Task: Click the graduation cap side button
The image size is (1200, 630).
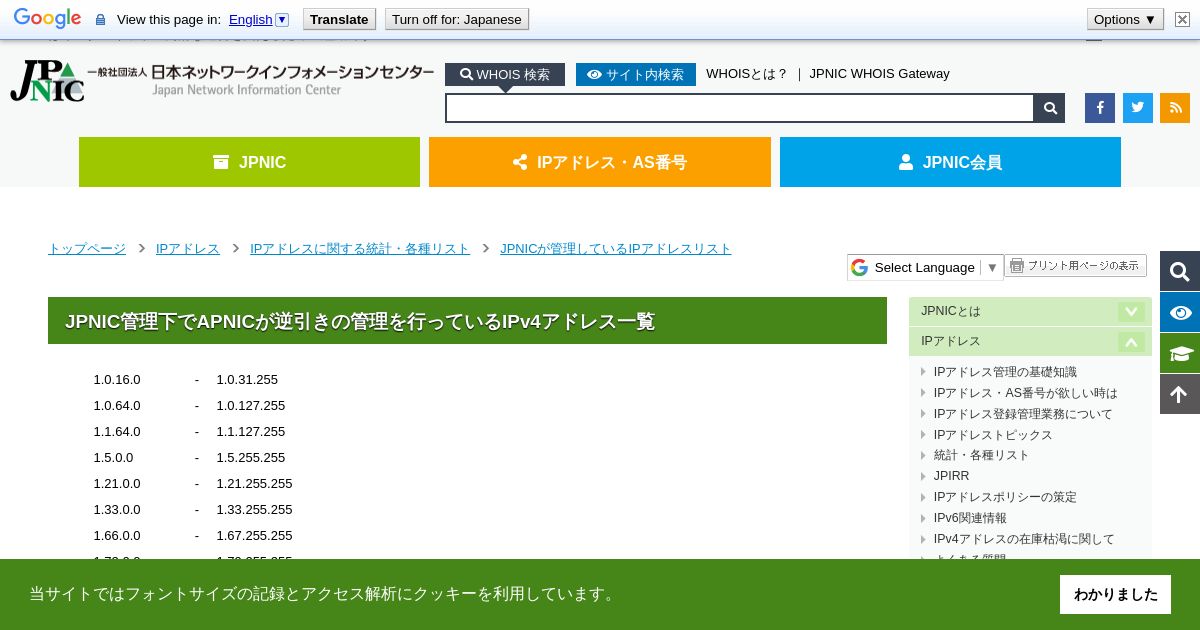Action: (1180, 353)
